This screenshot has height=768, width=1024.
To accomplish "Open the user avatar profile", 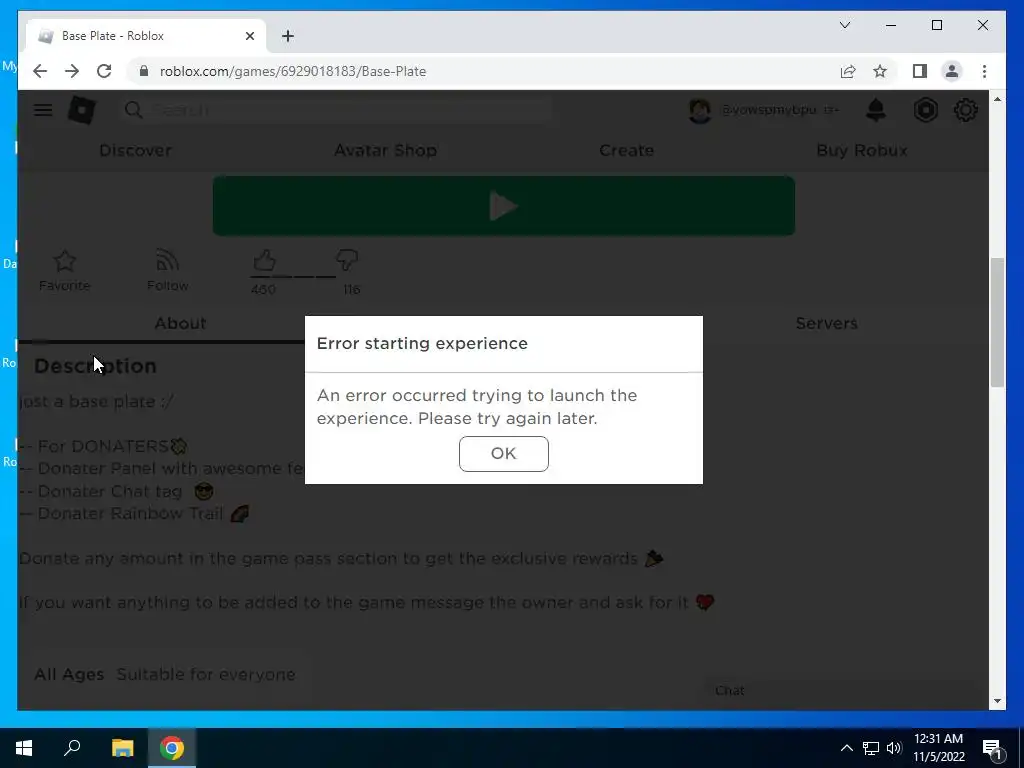I will [699, 110].
